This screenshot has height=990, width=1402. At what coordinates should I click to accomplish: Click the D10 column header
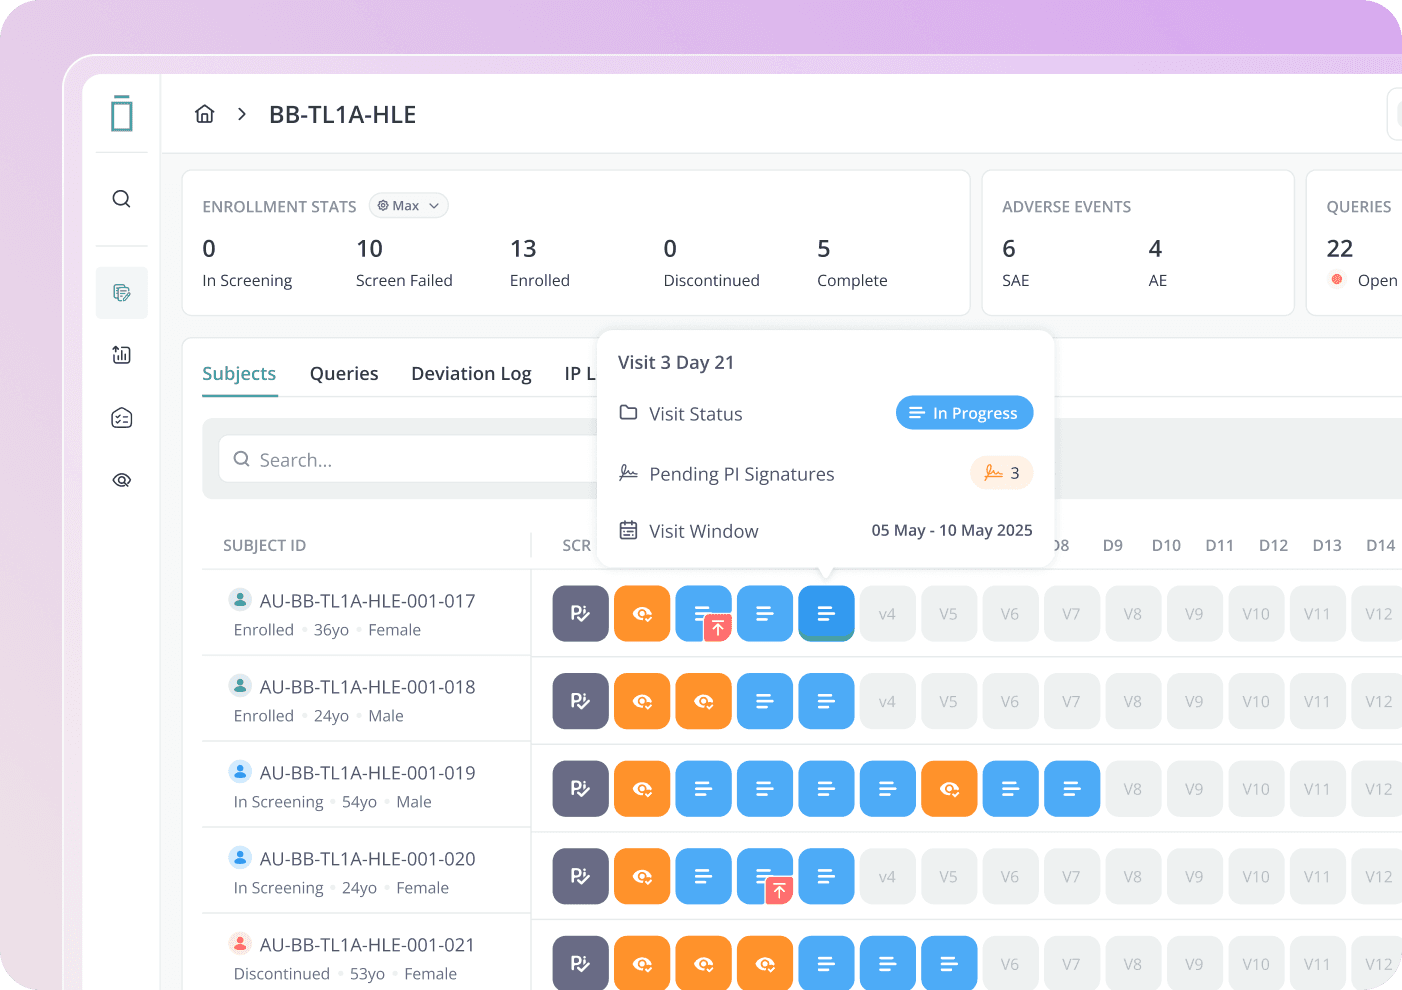[x=1166, y=546]
